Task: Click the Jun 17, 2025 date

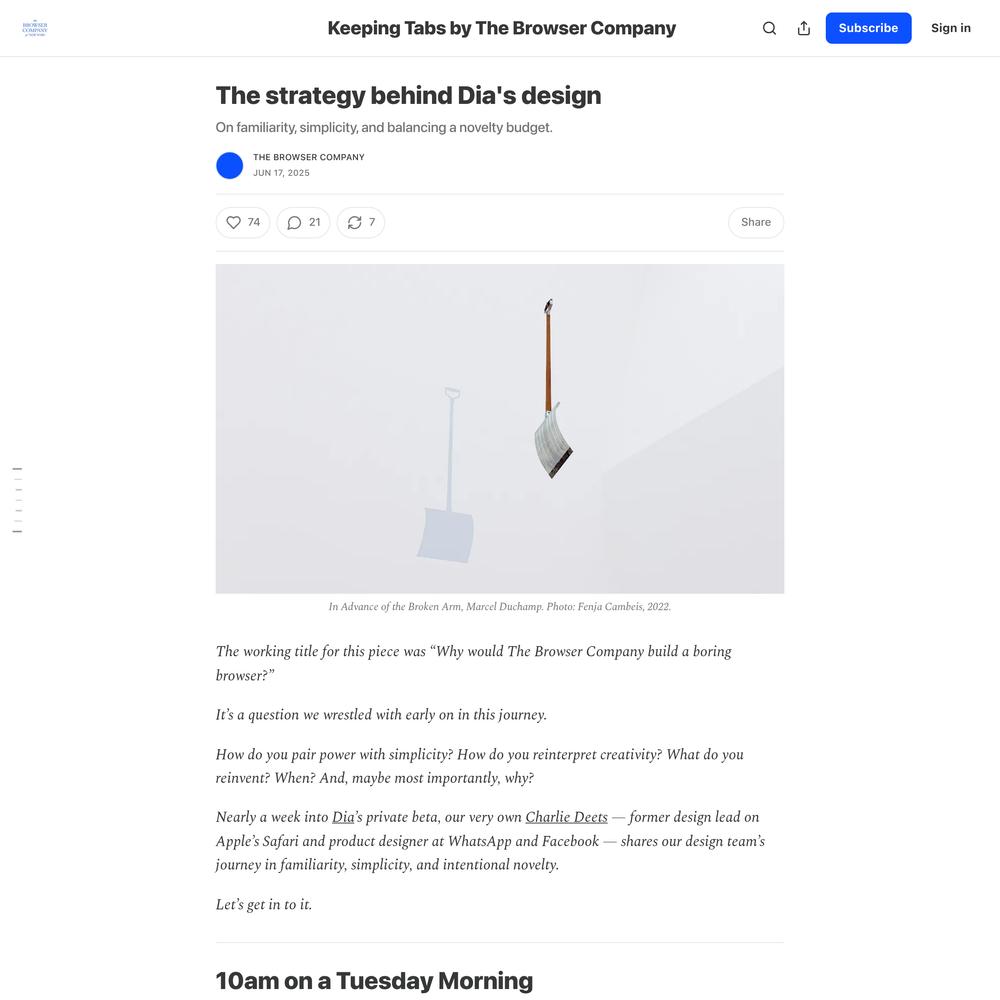Action: pyautogui.click(x=281, y=173)
